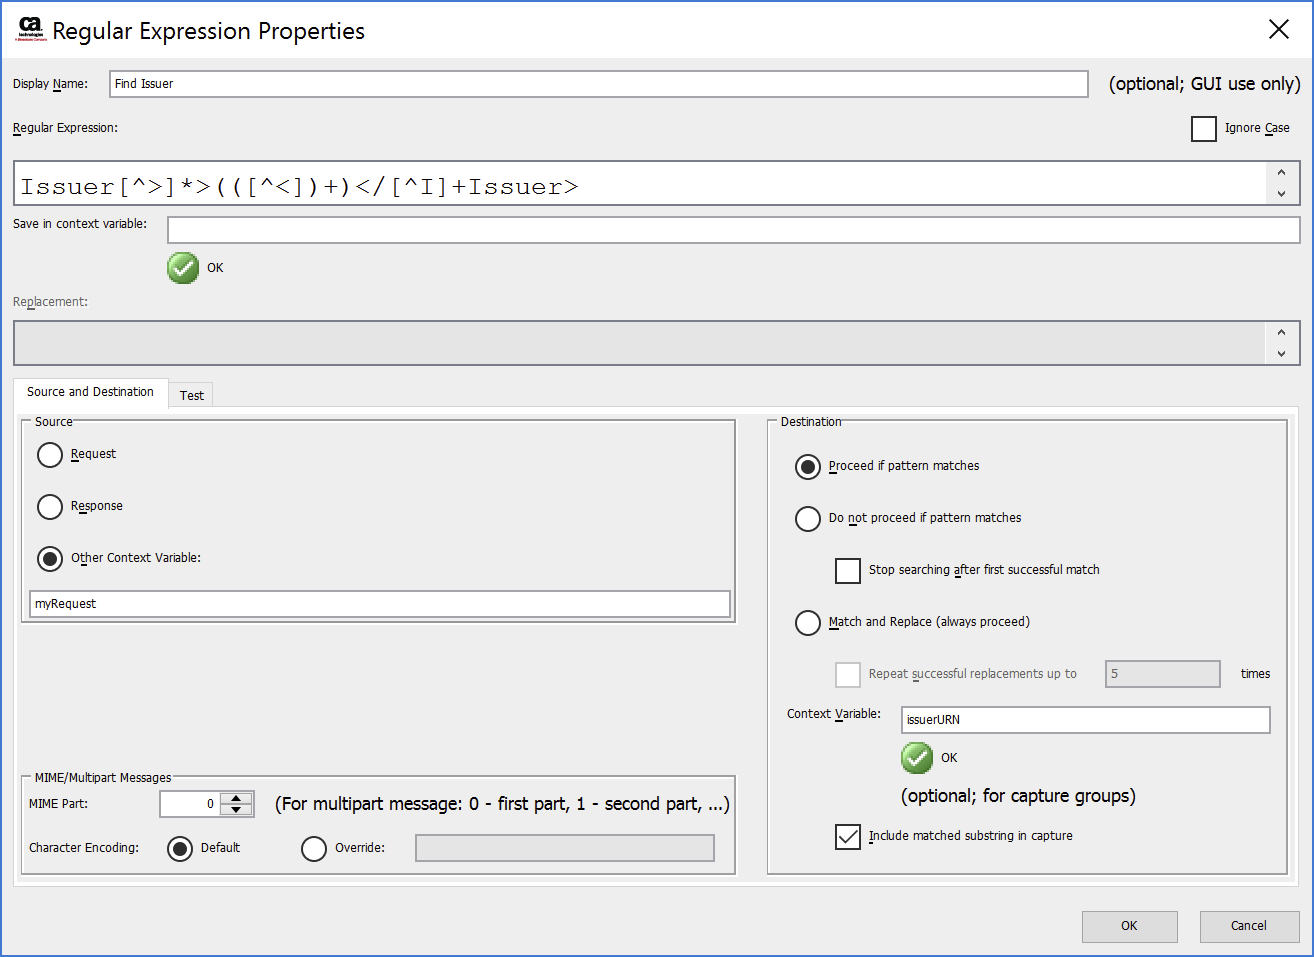The image size is (1314, 957).
Task: Enable Ignore Case
Action: tap(1204, 129)
